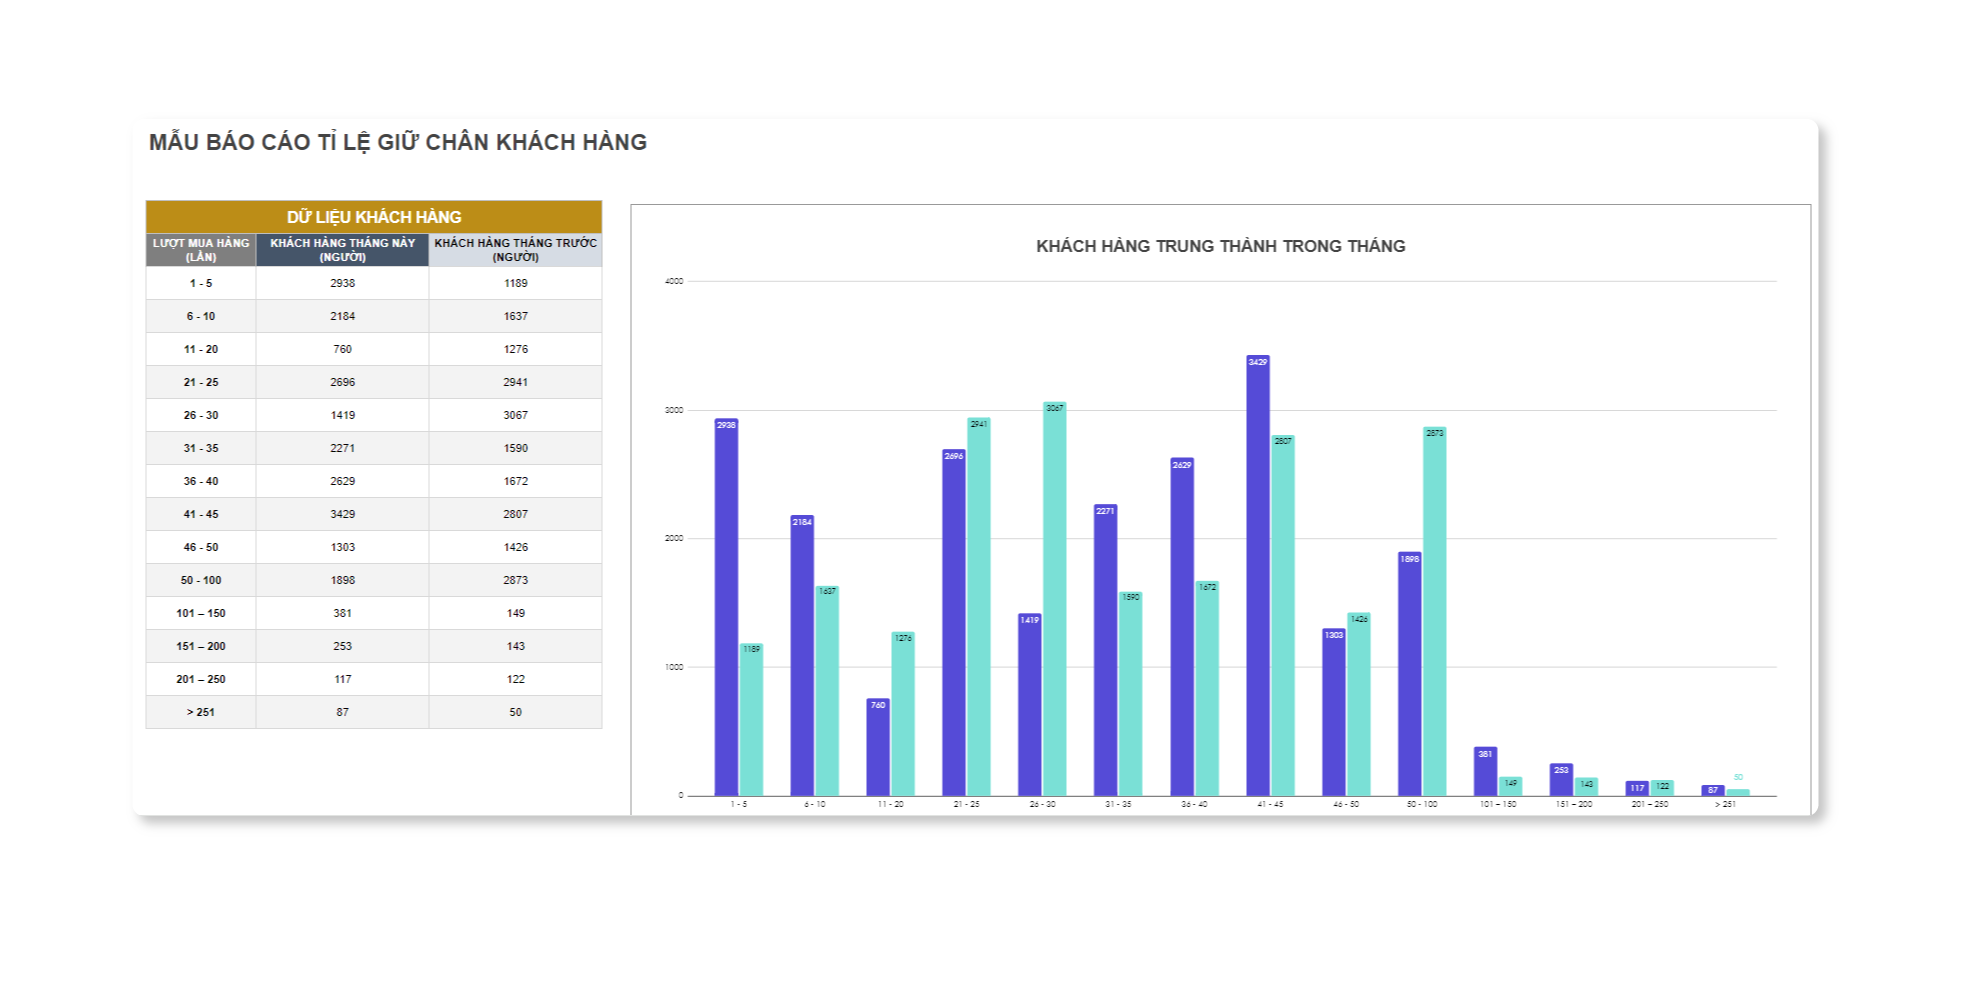1981x981 pixels.
Task: Click the report title 'MẪU BÁO CÁO TỈ LỆ GIỮ CHÂN KHÁCH HÀNG'
Action: click(x=398, y=143)
